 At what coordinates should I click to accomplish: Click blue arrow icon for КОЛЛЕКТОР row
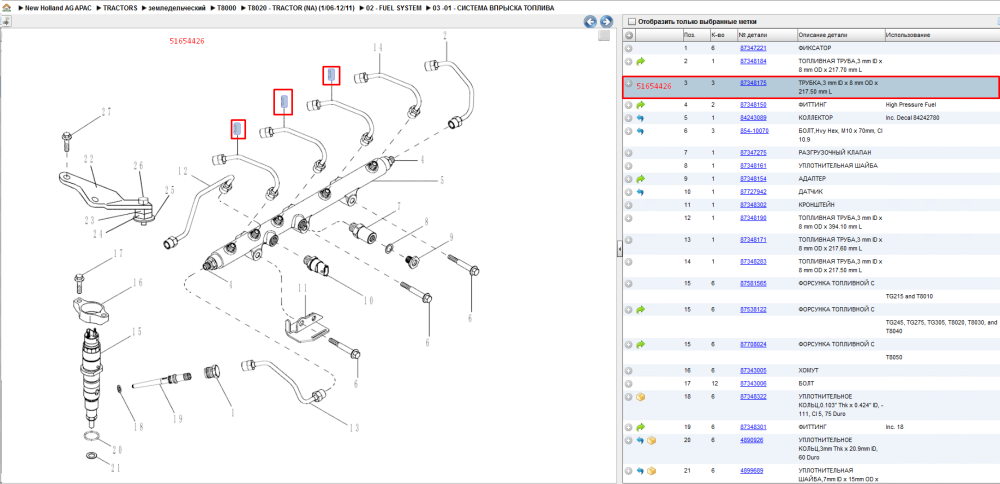click(641, 118)
